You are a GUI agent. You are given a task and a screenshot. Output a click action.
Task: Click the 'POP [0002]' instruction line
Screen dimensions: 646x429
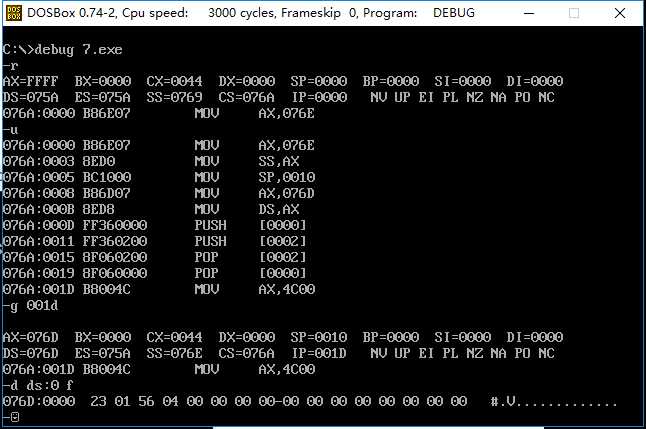[155, 257]
